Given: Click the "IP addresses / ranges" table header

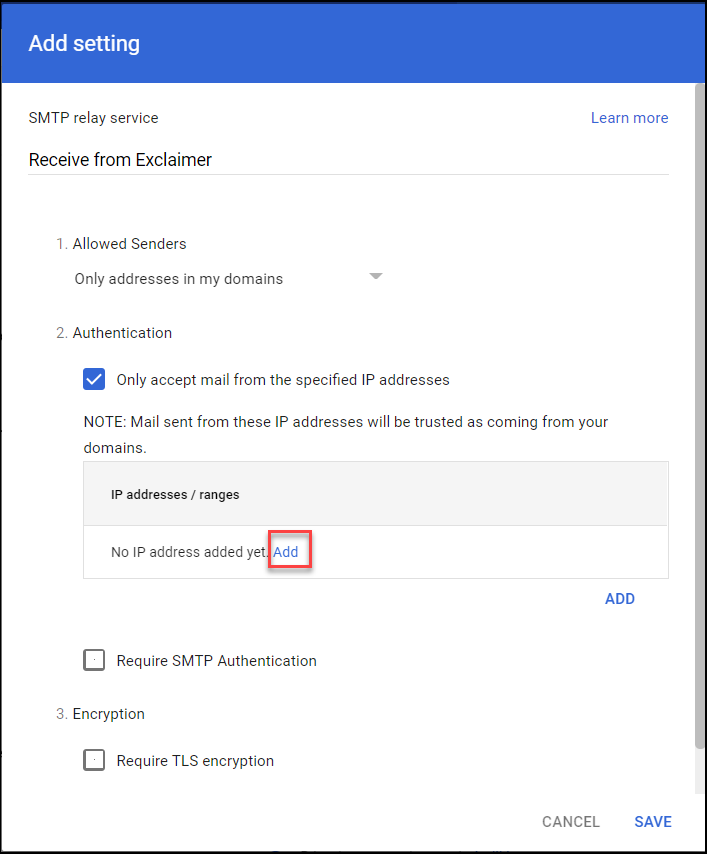Looking at the screenshot, I should (x=175, y=494).
